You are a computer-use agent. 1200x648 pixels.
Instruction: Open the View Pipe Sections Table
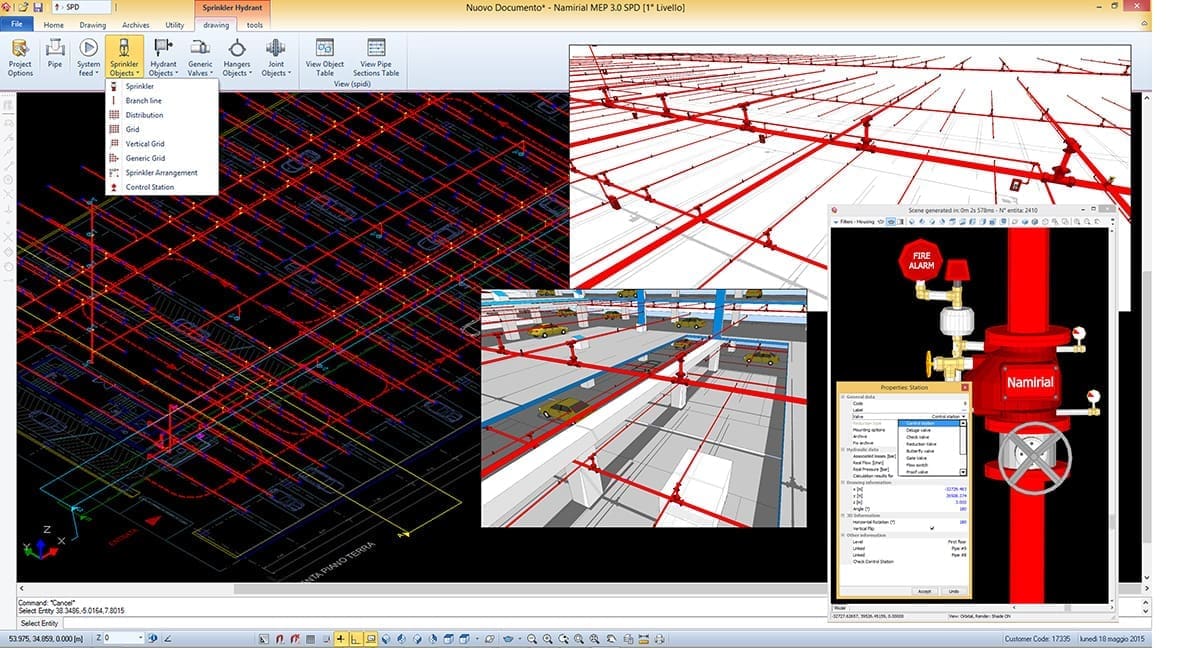coord(376,57)
